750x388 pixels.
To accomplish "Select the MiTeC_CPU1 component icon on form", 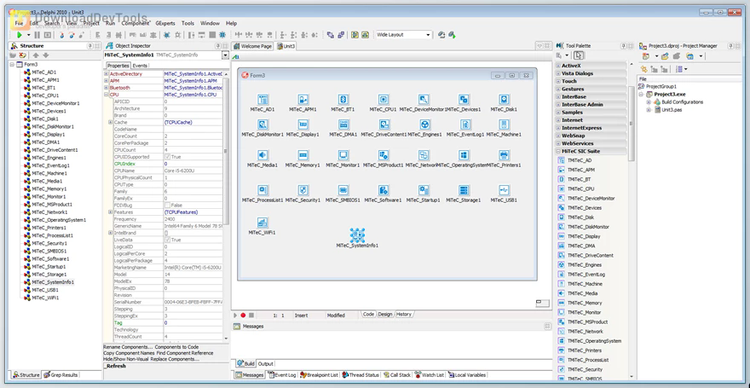I will pyautogui.click(x=383, y=100).
